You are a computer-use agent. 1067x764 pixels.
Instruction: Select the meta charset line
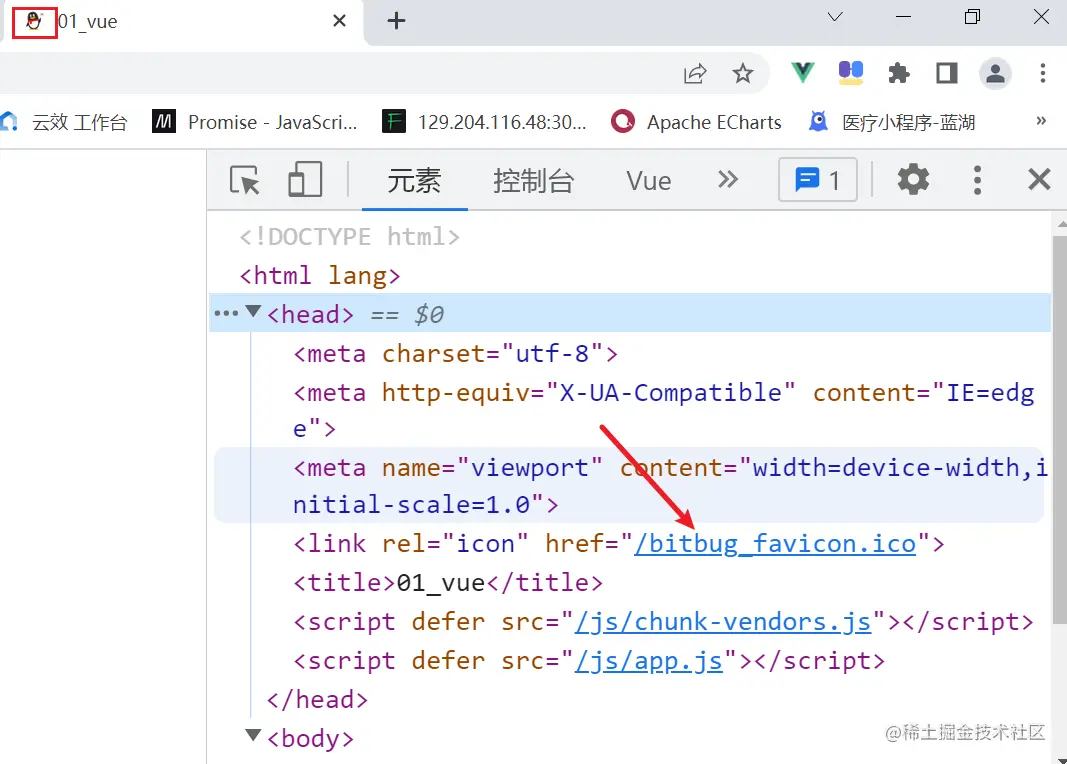point(455,354)
